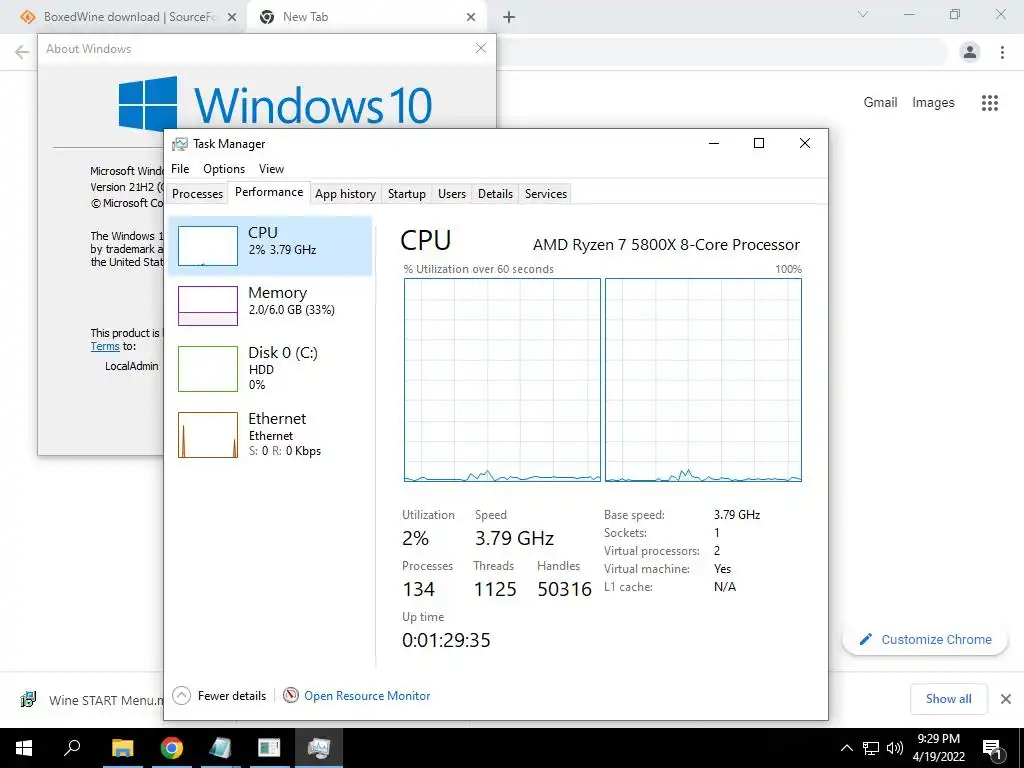1024x768 pixels.
Task: Collapse view with Fewer details
Action: [219, 696]
